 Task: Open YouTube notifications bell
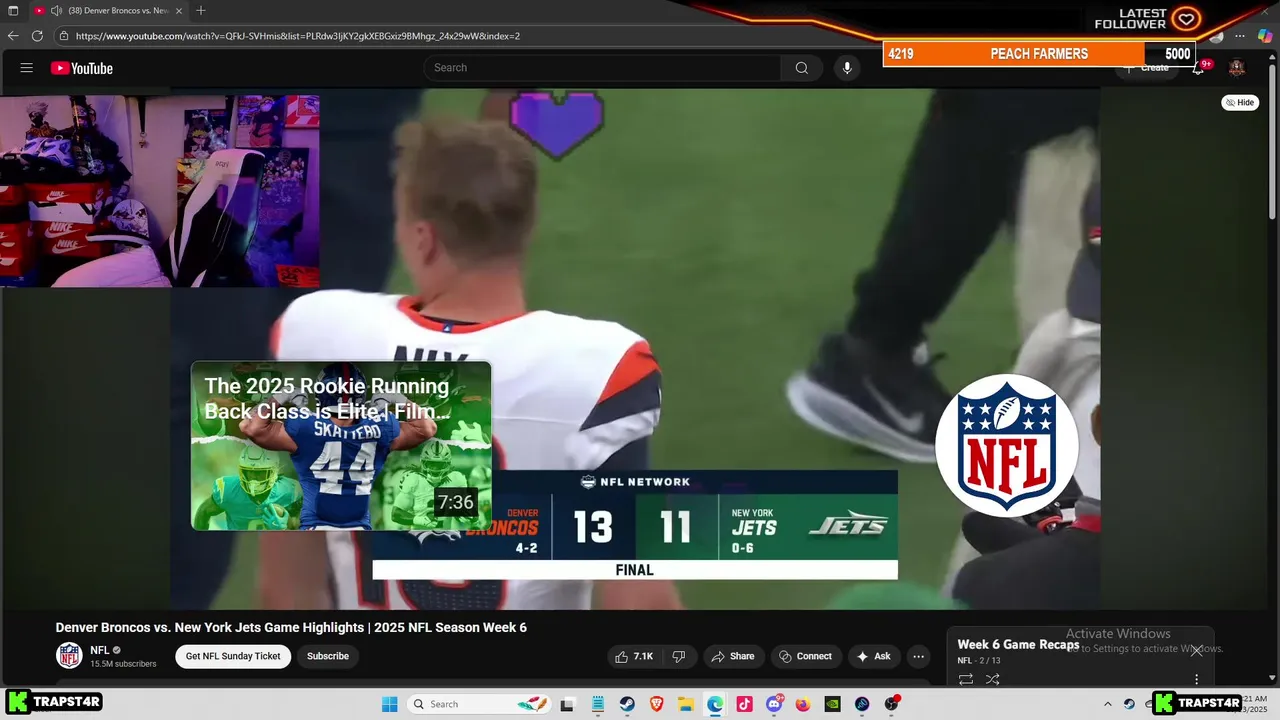click(1198, 68)
